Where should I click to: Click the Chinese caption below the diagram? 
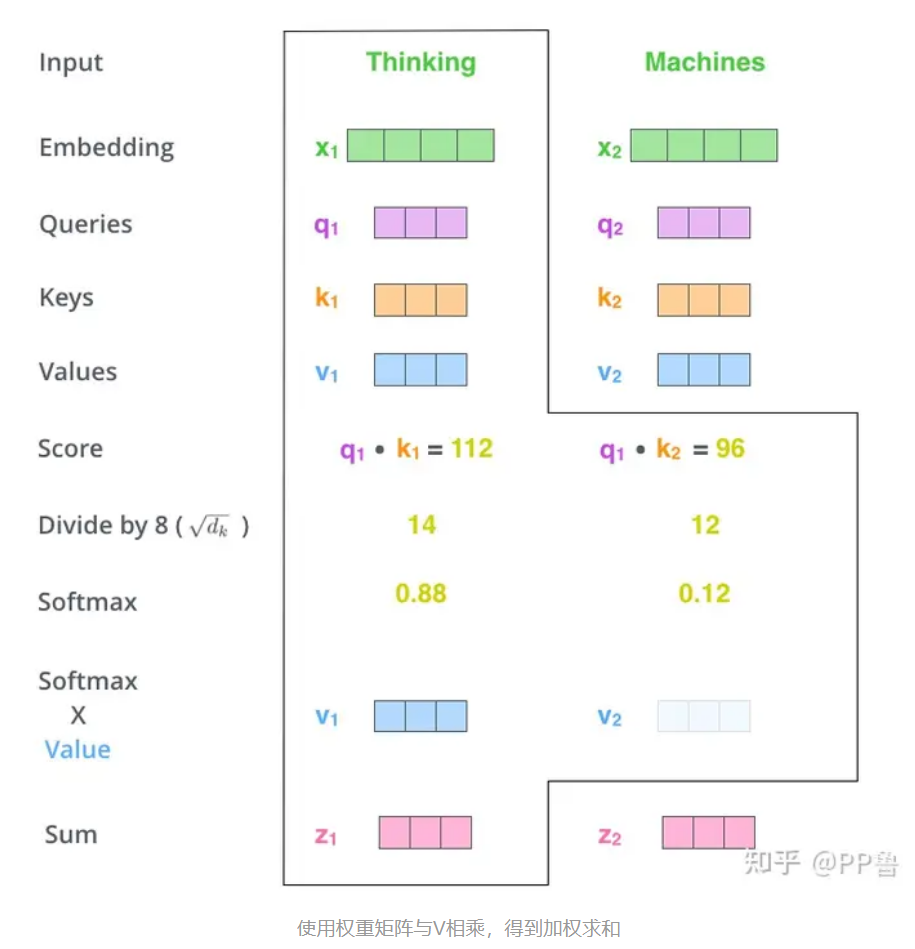click(x=458, y=928)
